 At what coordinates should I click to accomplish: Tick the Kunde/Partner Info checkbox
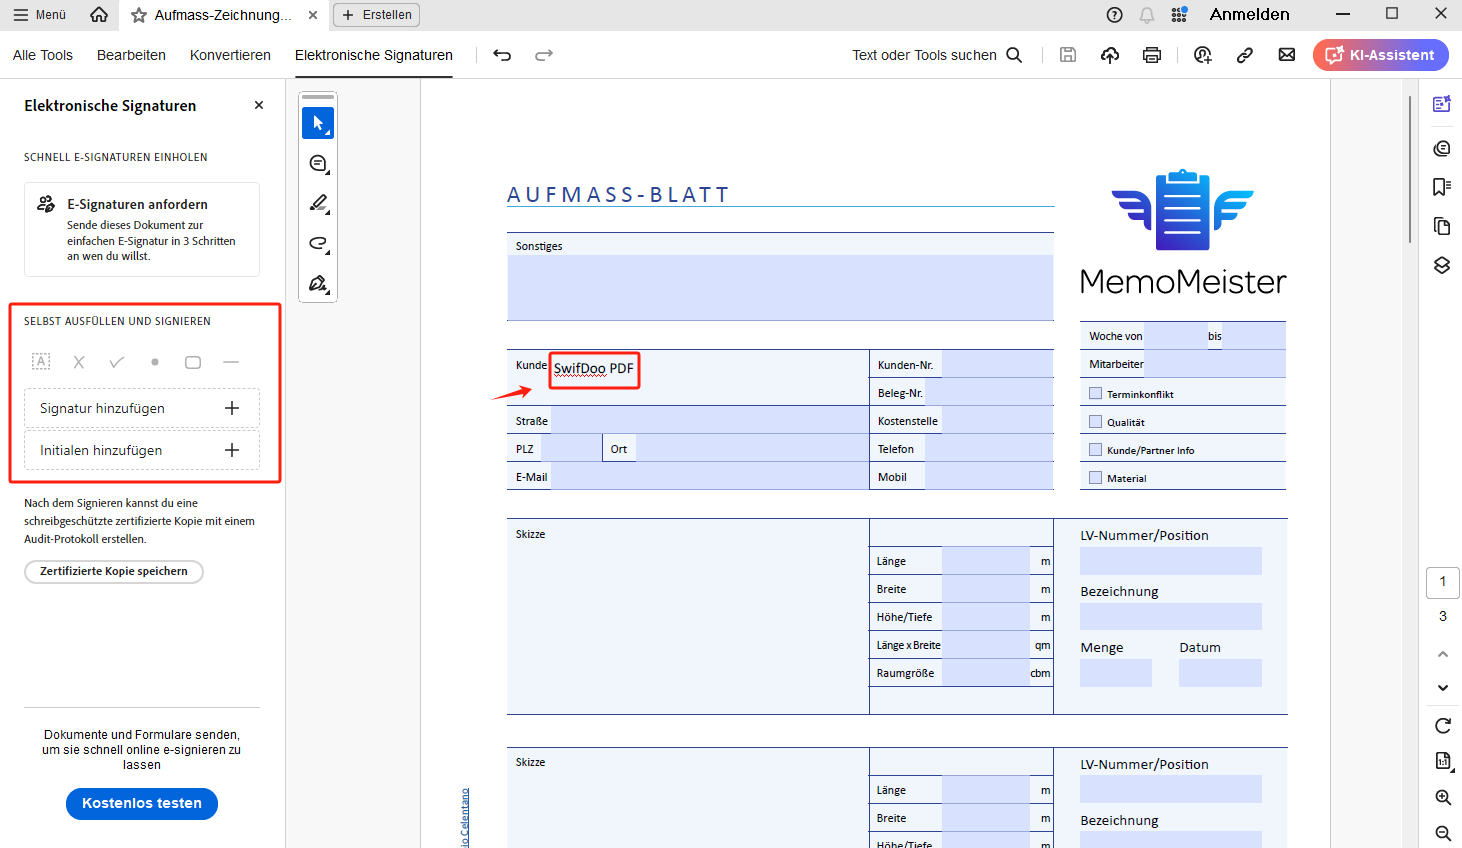tap(1095, 449)
